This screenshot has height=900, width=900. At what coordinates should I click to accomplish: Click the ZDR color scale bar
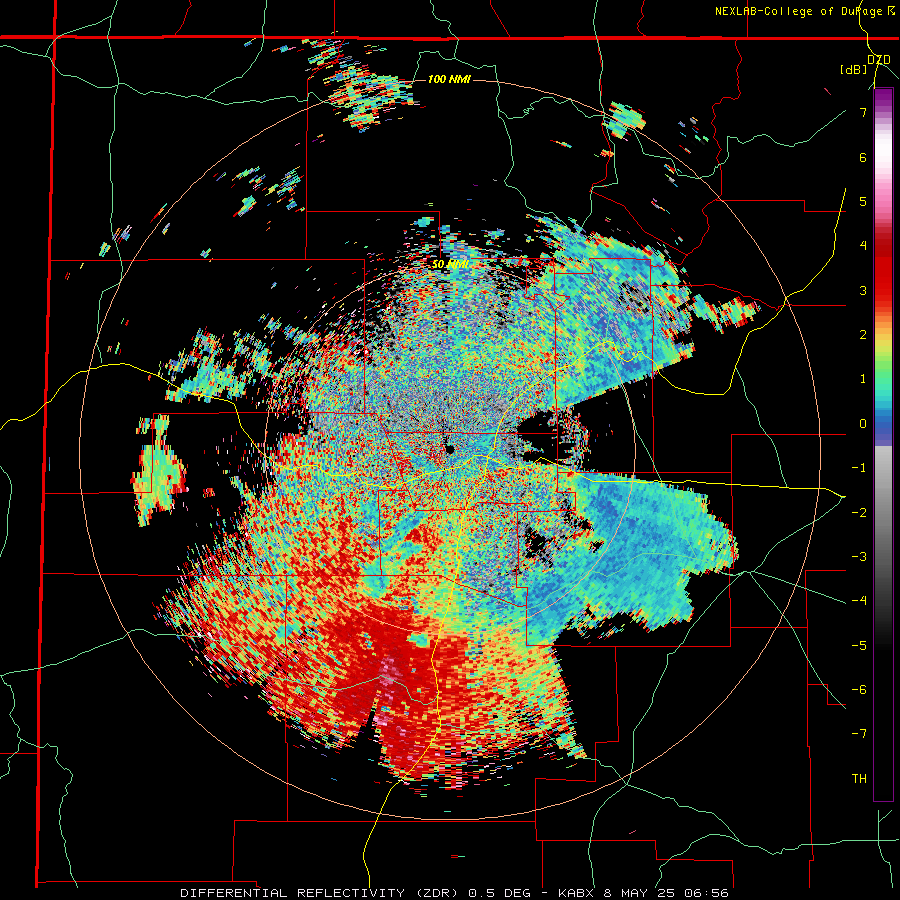(x=883, y=444)
